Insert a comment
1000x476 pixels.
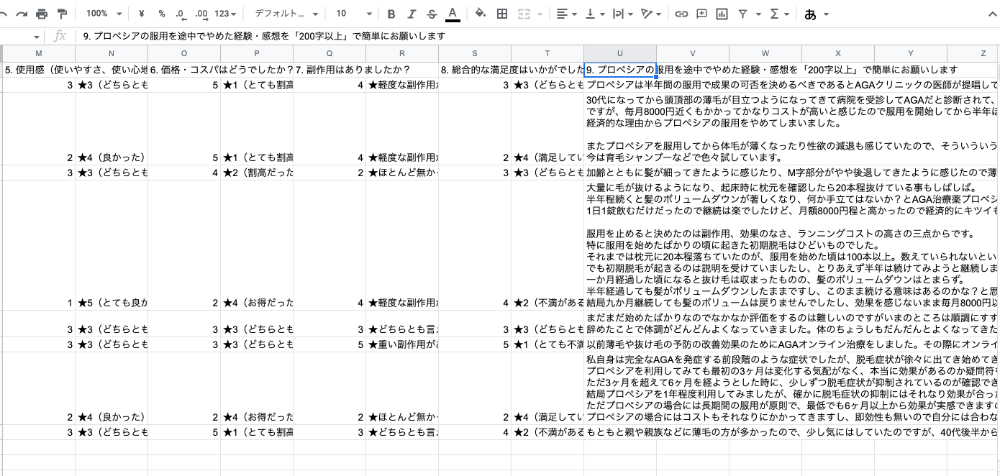click(702, 13)
